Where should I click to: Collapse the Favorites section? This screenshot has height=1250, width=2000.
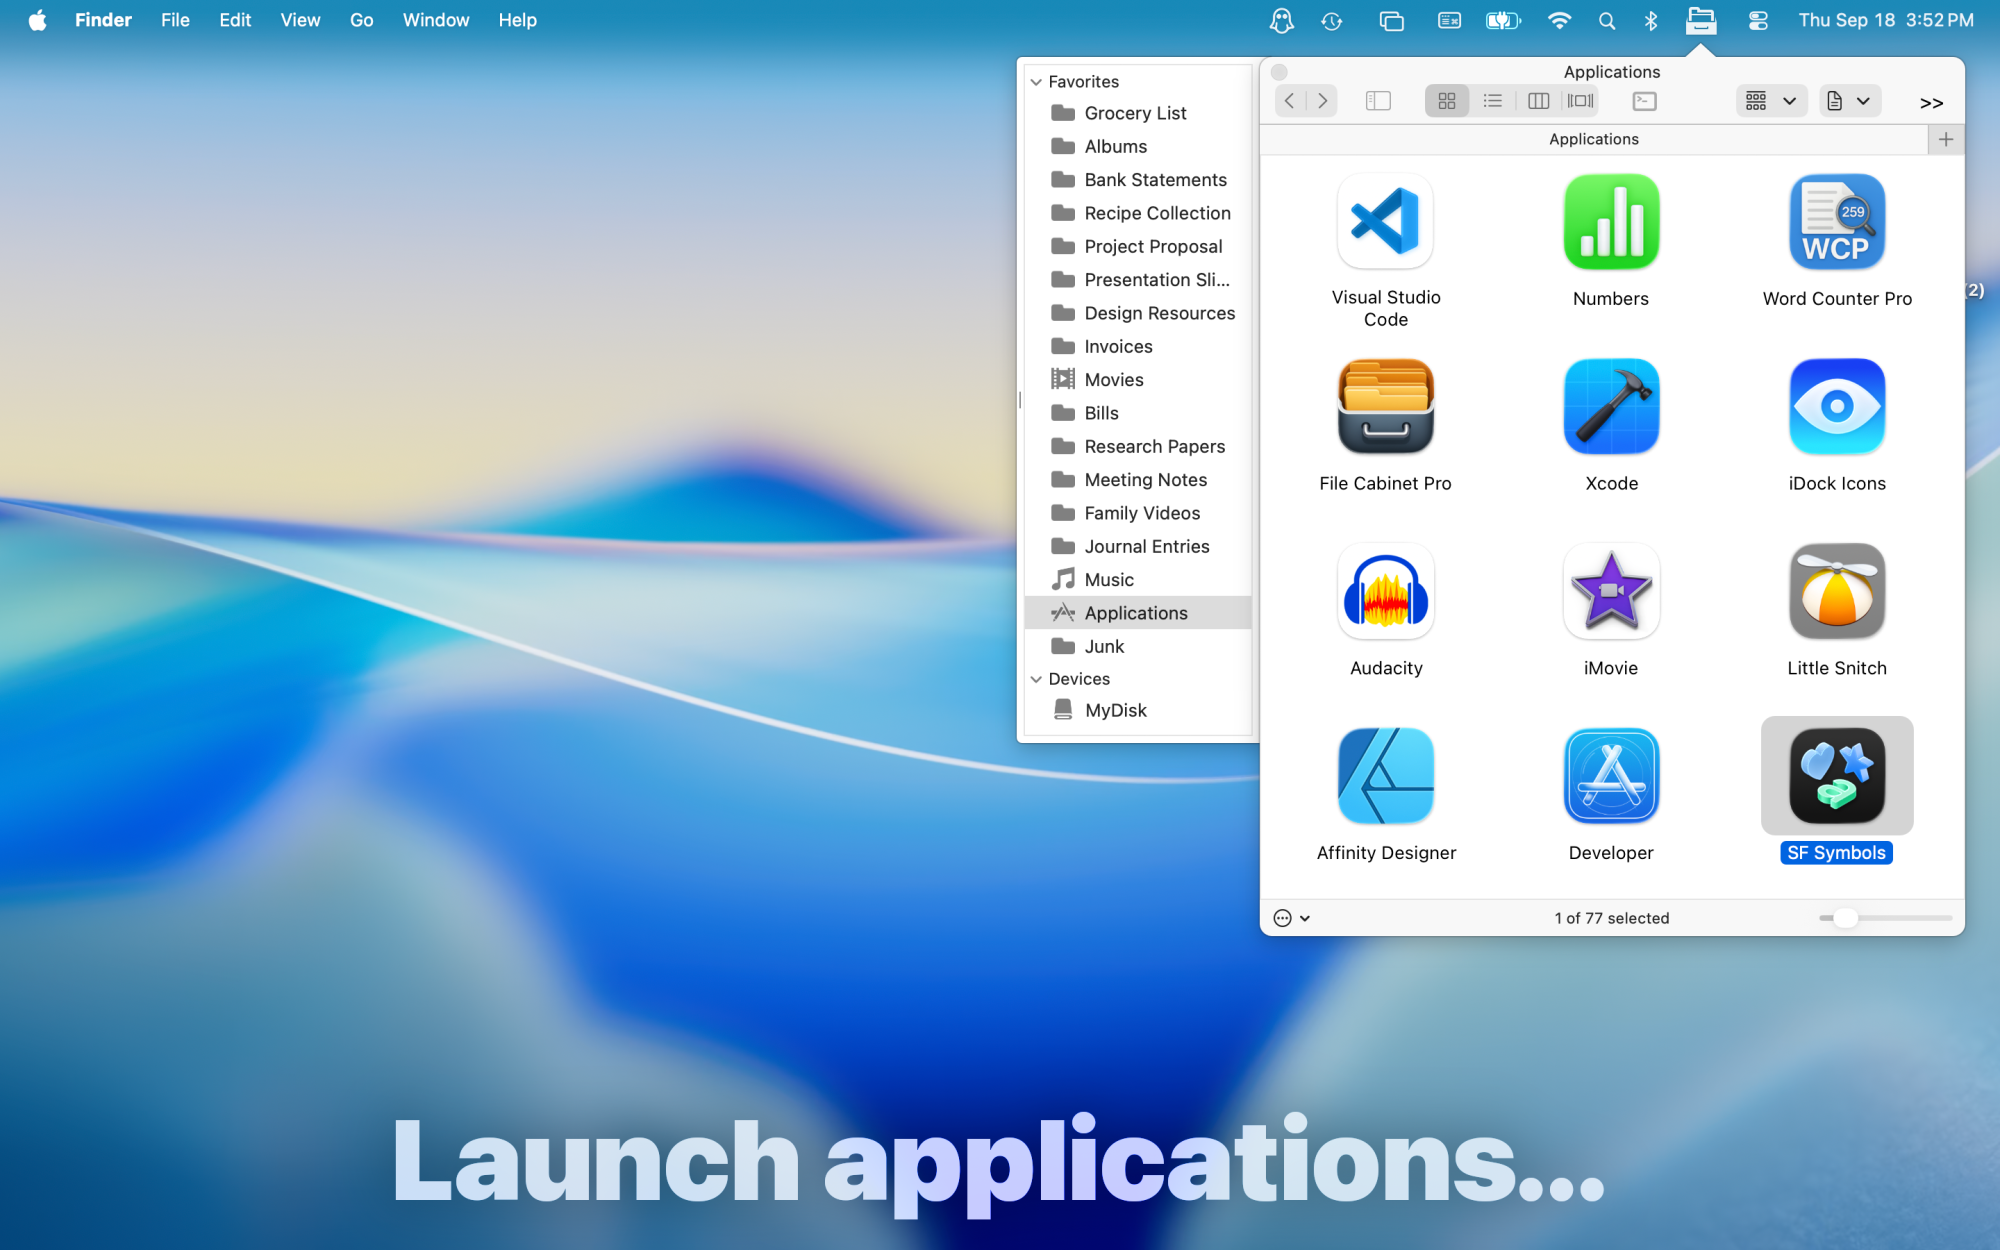click(1036, 82)
